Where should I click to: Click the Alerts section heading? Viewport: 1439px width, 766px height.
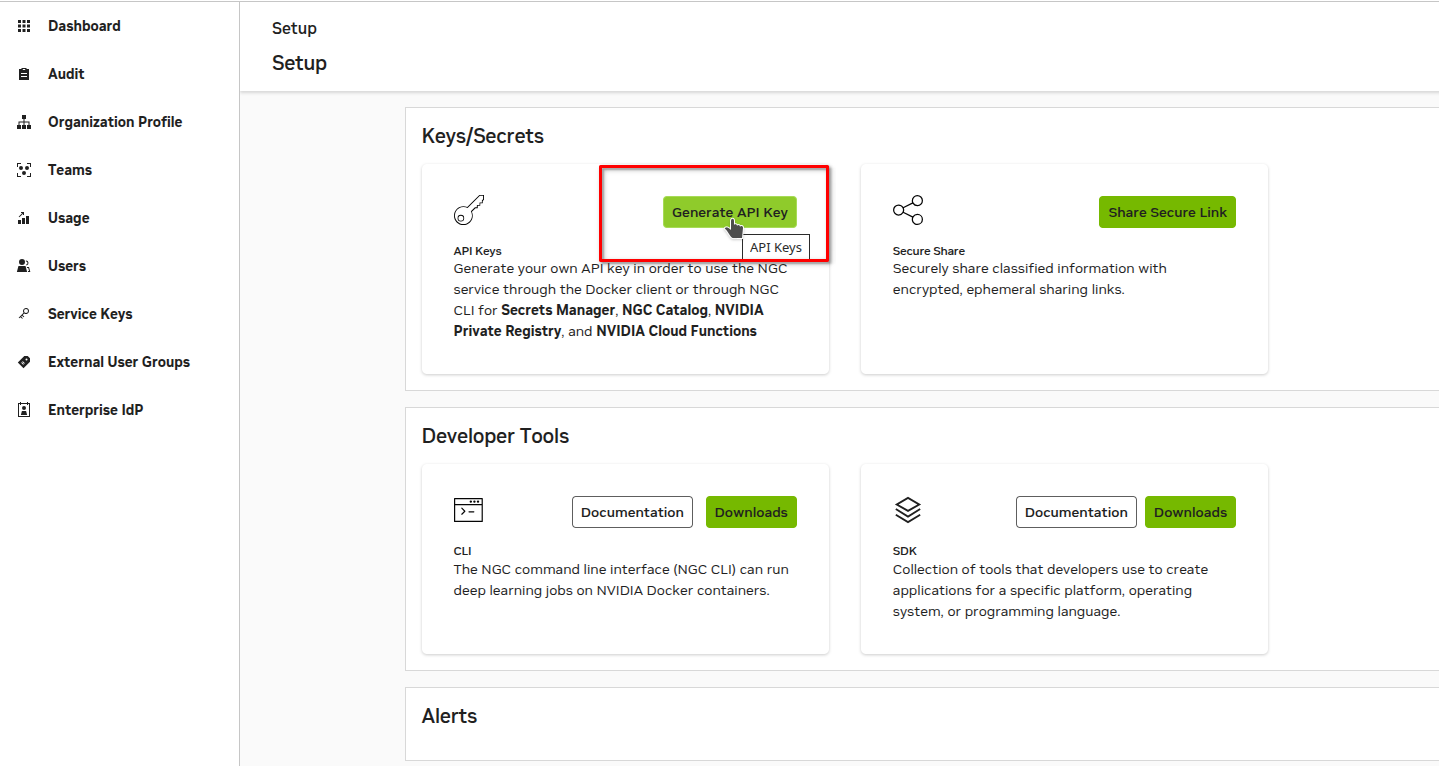point(449,716)
